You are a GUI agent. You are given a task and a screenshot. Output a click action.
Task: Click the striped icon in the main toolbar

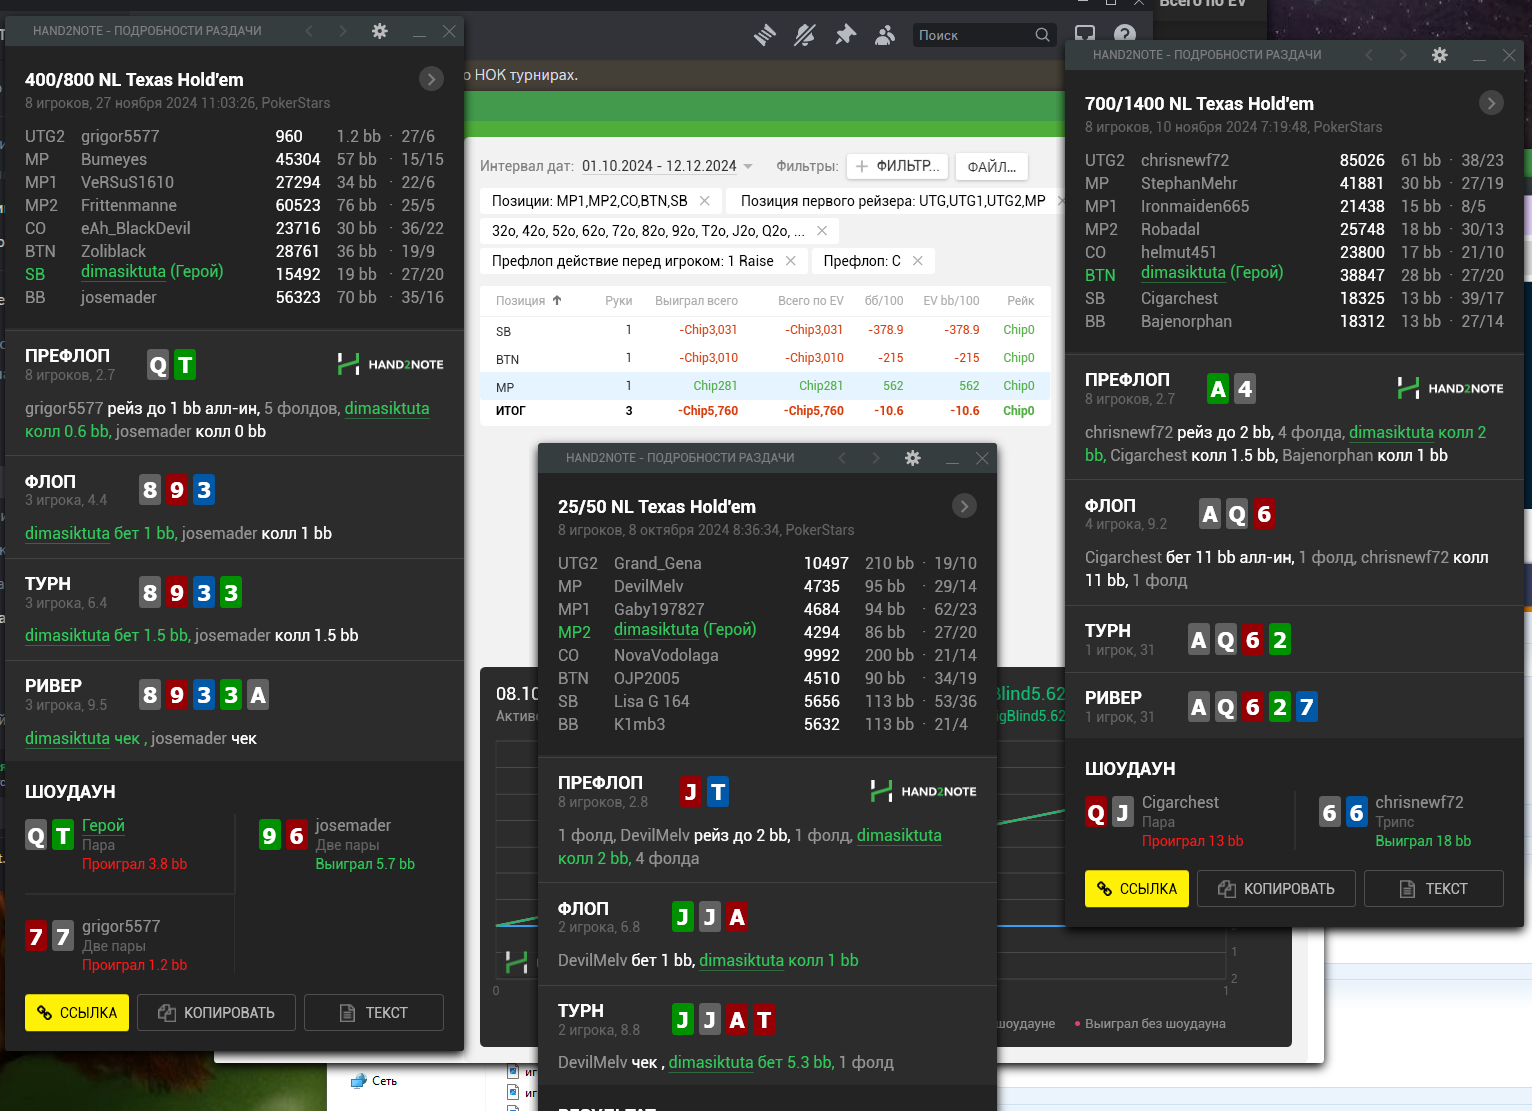click(765, 35)
